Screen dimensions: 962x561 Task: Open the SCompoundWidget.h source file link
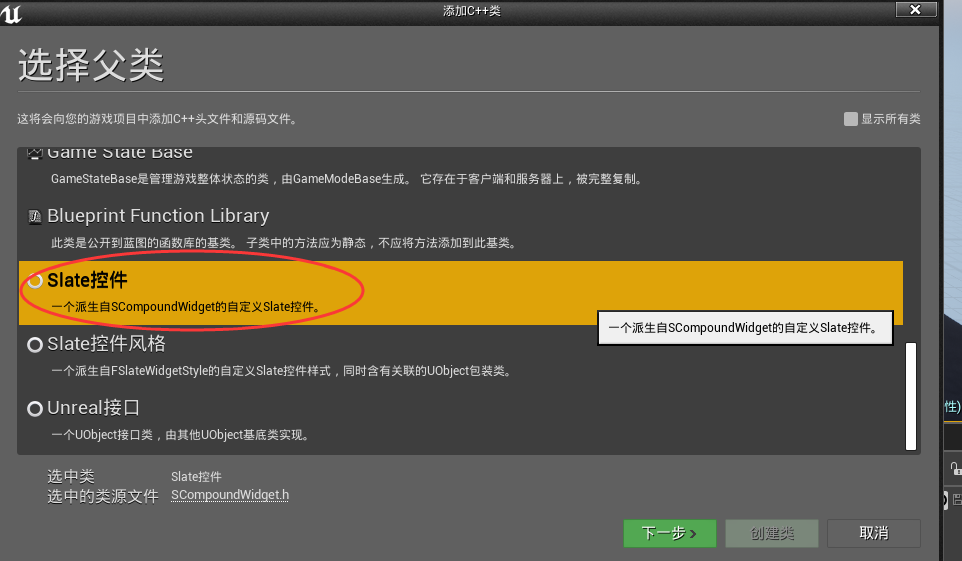click(x=229, y=495)
